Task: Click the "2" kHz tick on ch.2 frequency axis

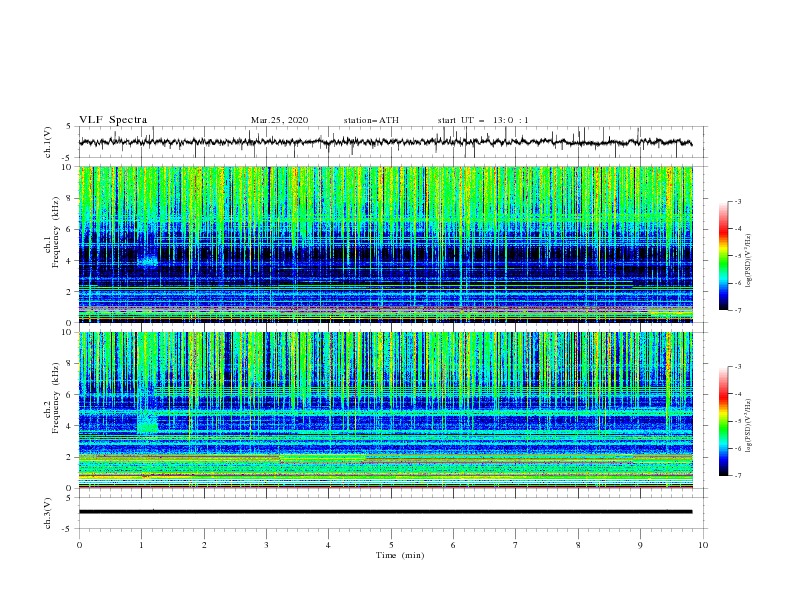Action: [x=70, y=457]
